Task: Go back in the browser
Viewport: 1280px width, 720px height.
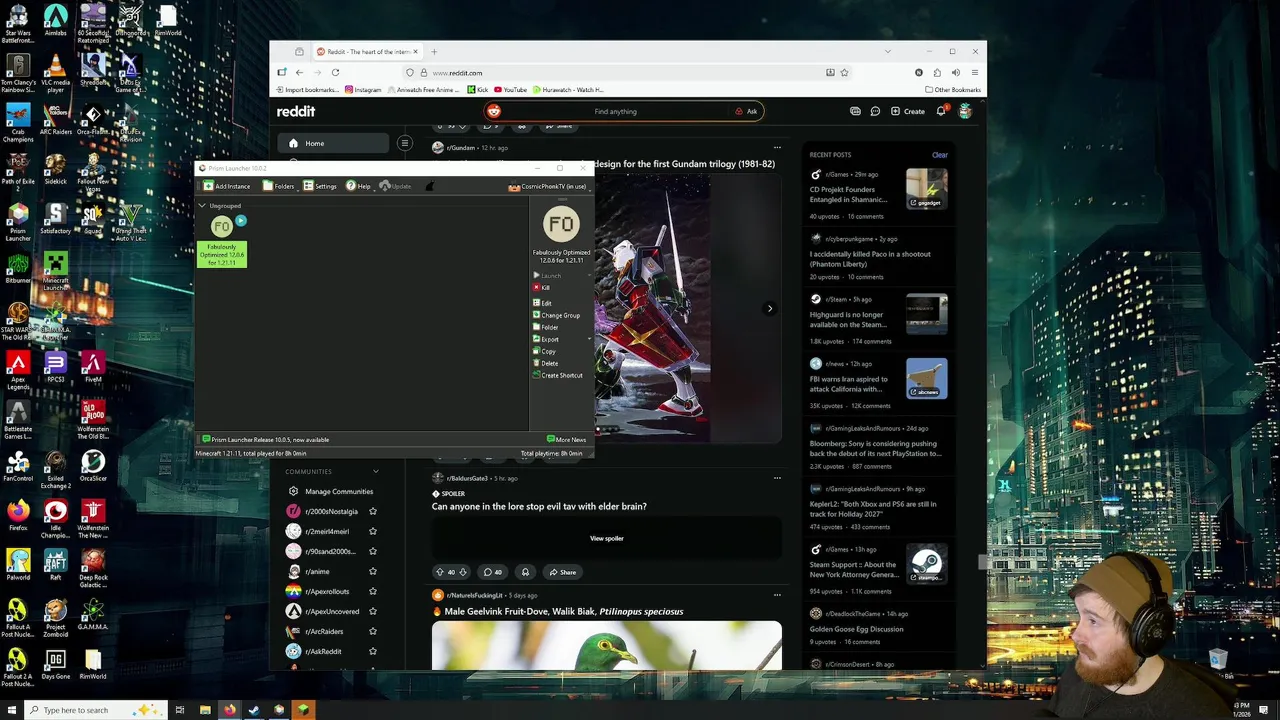Action: 298,72
